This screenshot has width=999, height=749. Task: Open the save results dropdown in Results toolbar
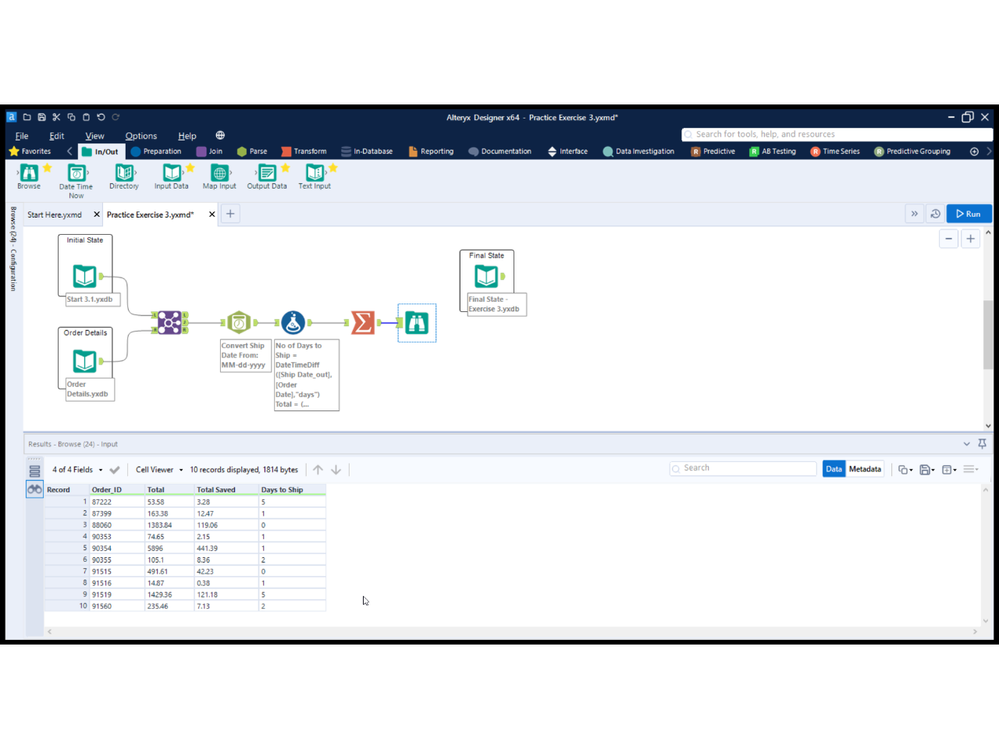(927, 469)
